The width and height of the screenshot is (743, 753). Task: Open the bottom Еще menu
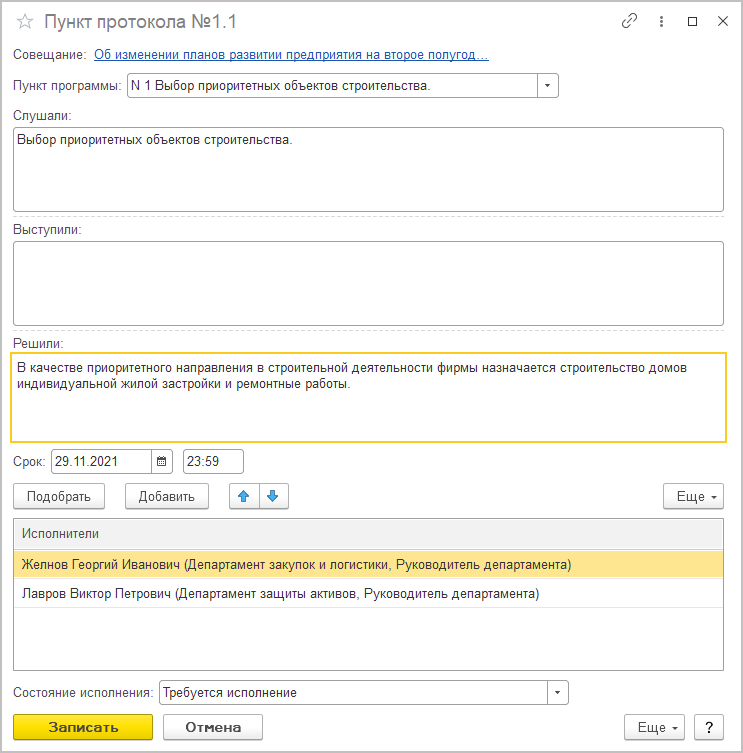[x=654, y=728]
